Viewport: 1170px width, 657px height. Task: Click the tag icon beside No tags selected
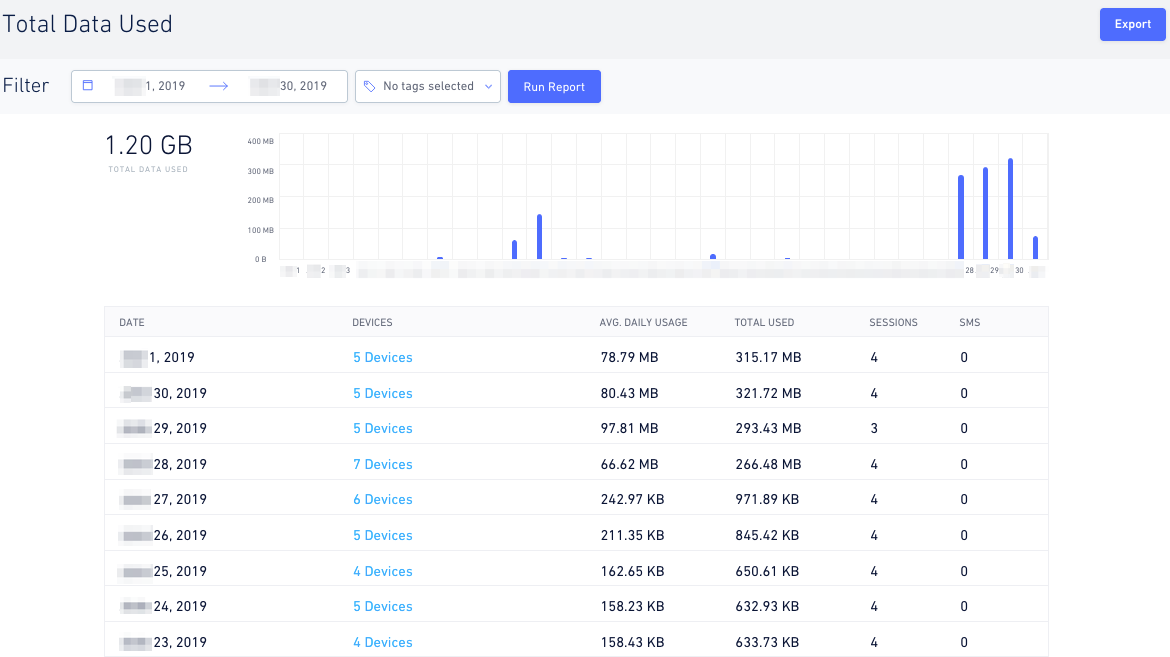point(369,87)
